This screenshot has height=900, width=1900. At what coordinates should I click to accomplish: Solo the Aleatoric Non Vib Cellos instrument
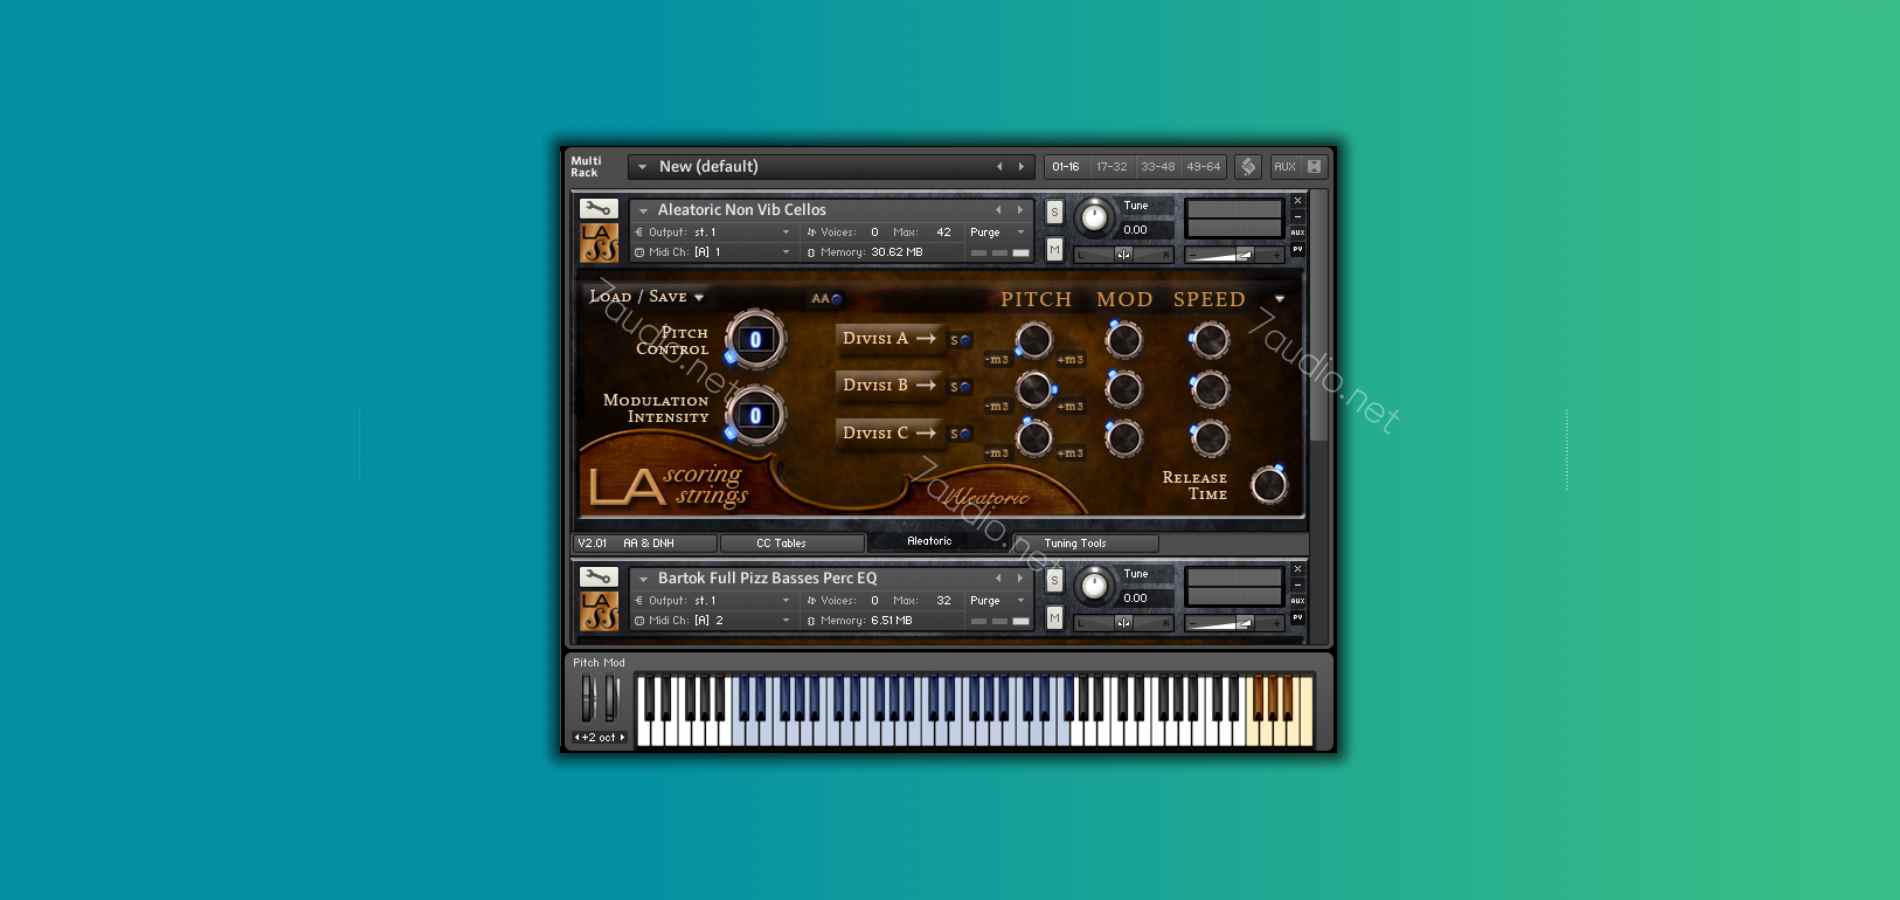point(1054,212)
